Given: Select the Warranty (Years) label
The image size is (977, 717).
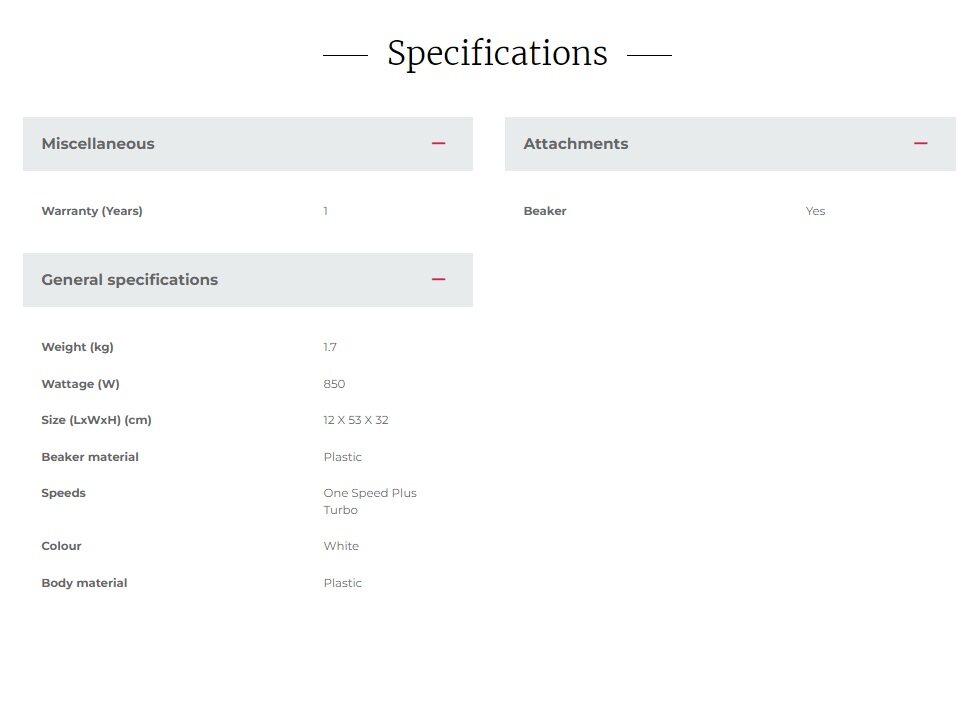Looking at the screenshot, I should tap(92, 211).
